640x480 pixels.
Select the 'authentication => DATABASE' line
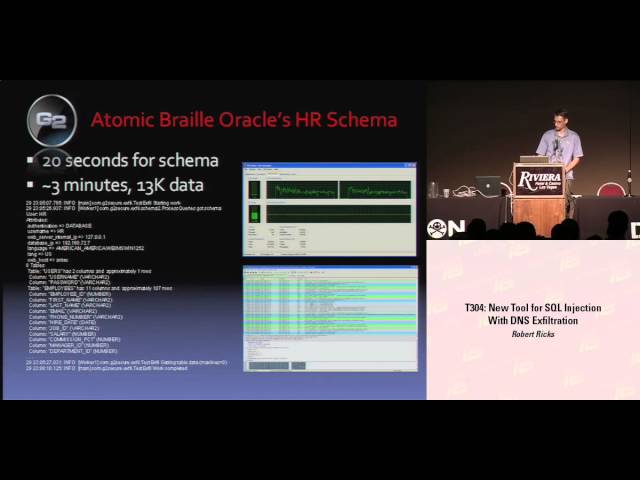click(59, 225)
